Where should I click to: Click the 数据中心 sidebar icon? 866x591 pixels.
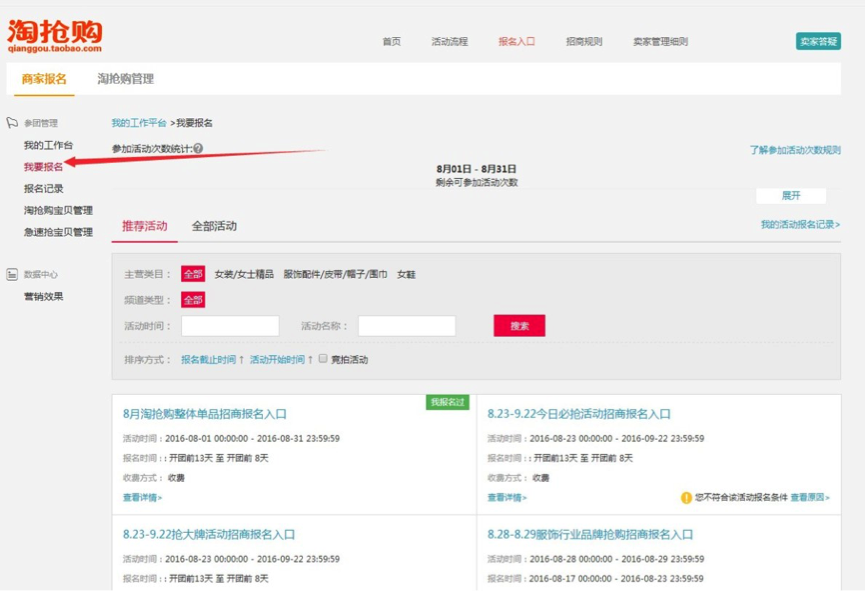12,274
